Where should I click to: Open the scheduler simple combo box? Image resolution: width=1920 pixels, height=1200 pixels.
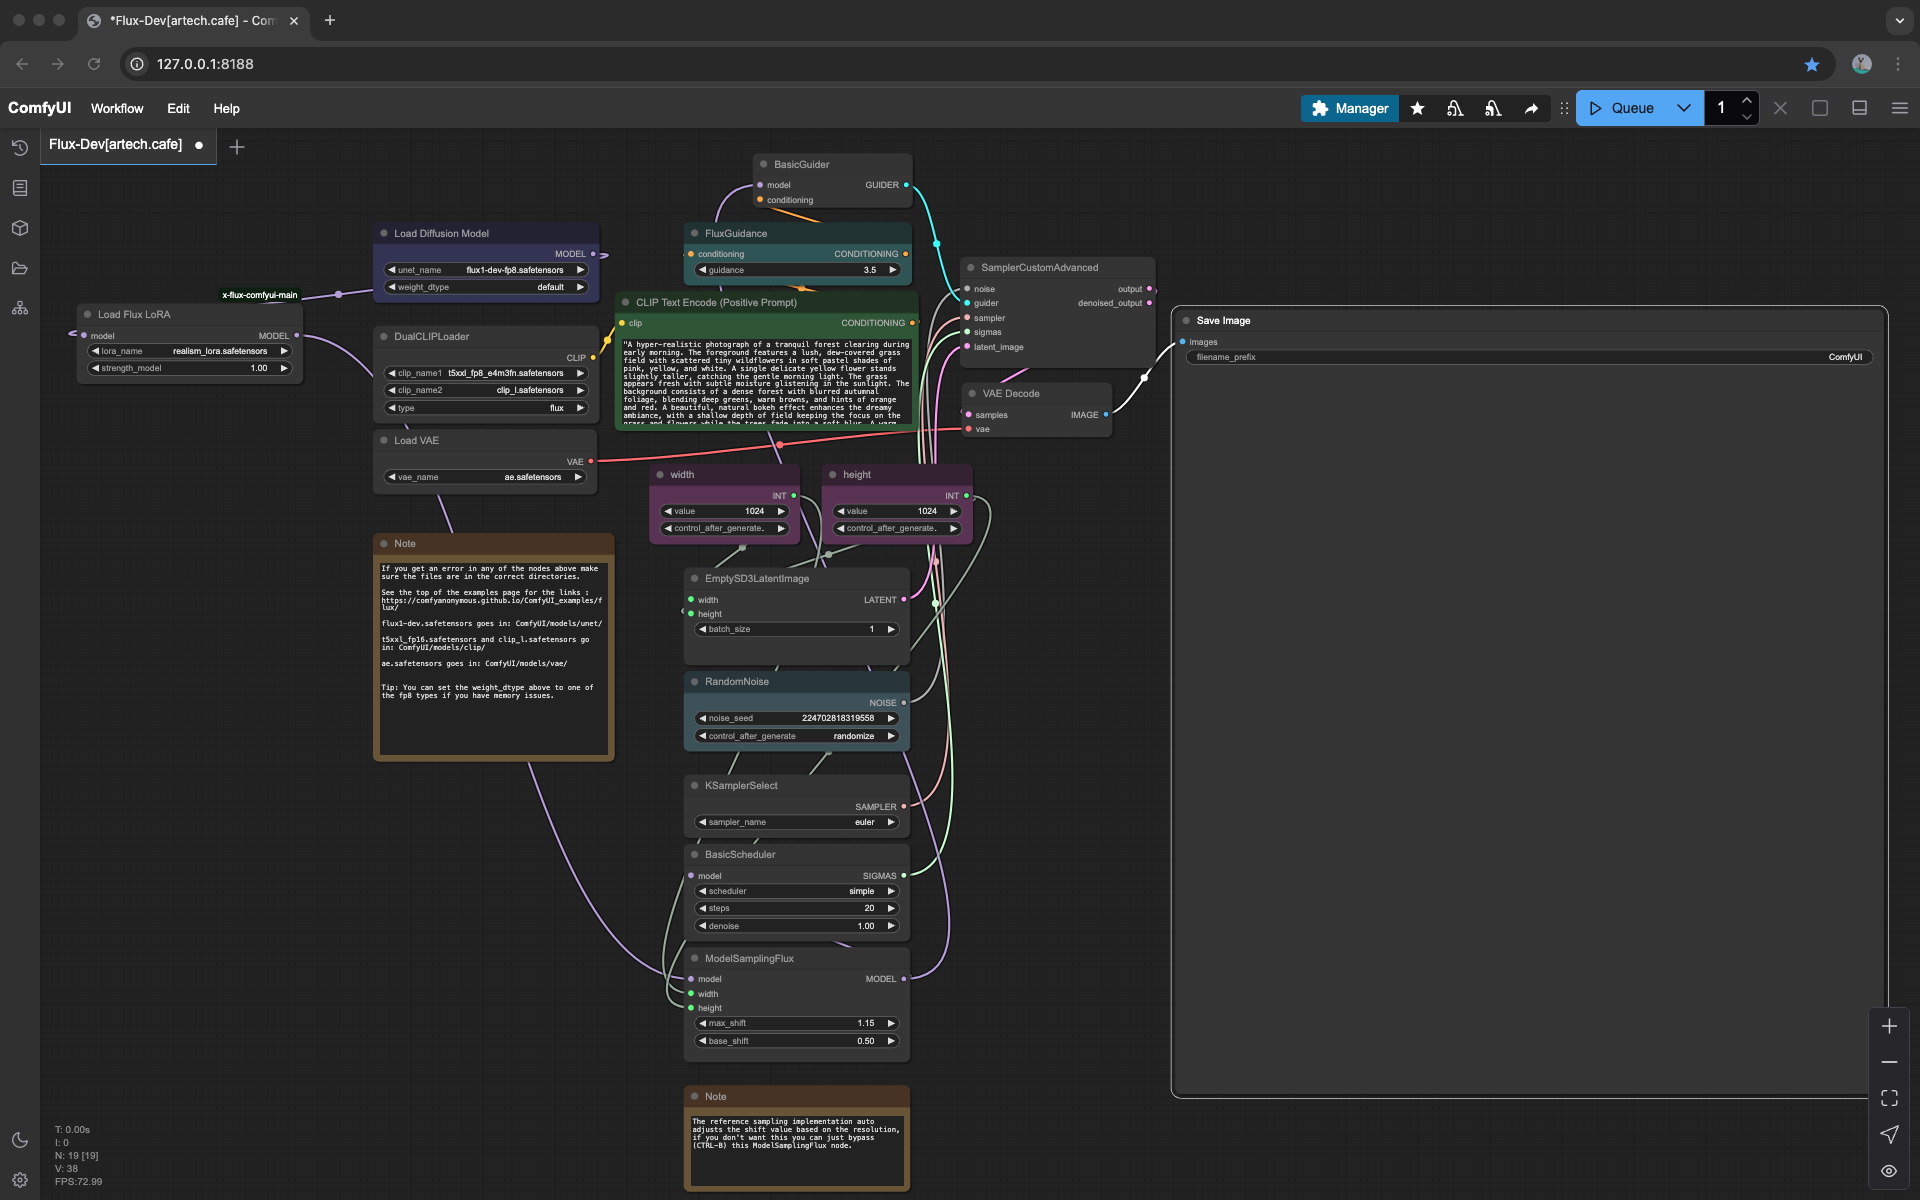[797, 891]
